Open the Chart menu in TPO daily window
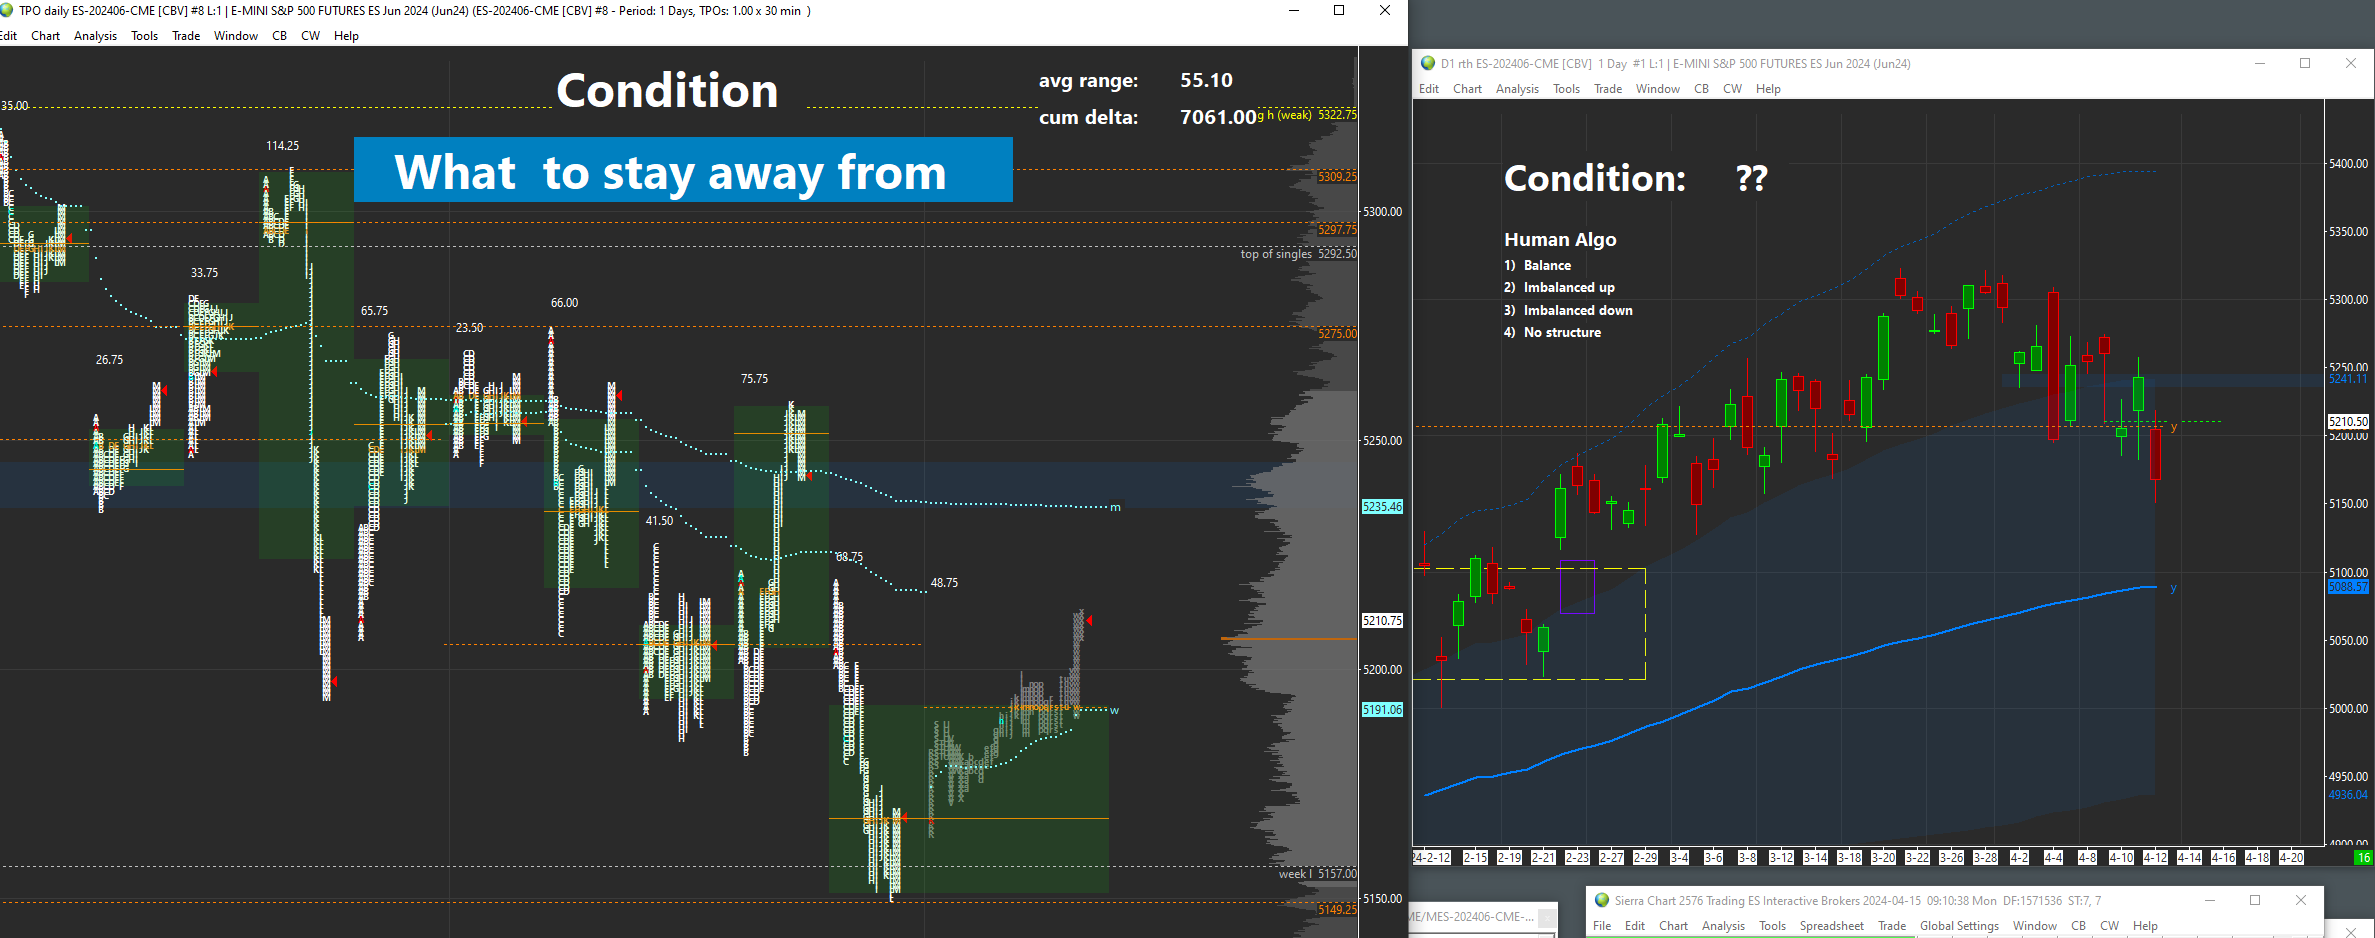 45,36
